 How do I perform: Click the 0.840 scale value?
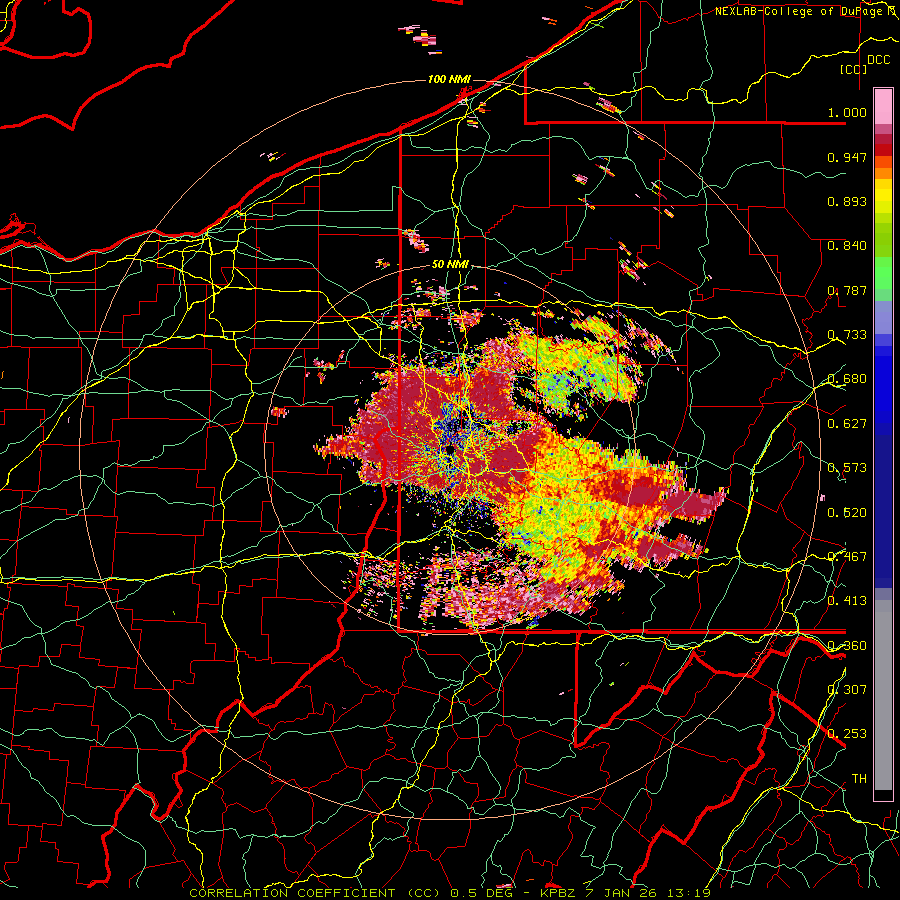(x=847, y=246)
